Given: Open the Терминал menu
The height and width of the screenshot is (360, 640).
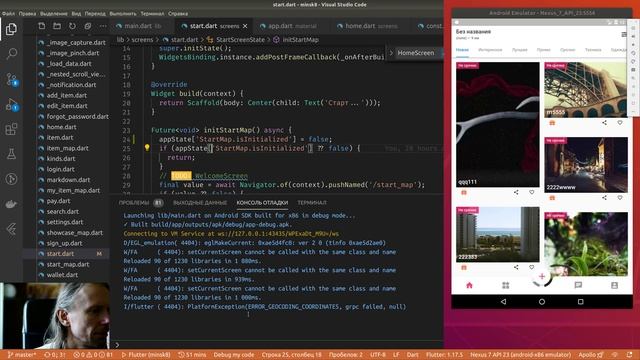Looking at the screenshot, I should (152, 13).
